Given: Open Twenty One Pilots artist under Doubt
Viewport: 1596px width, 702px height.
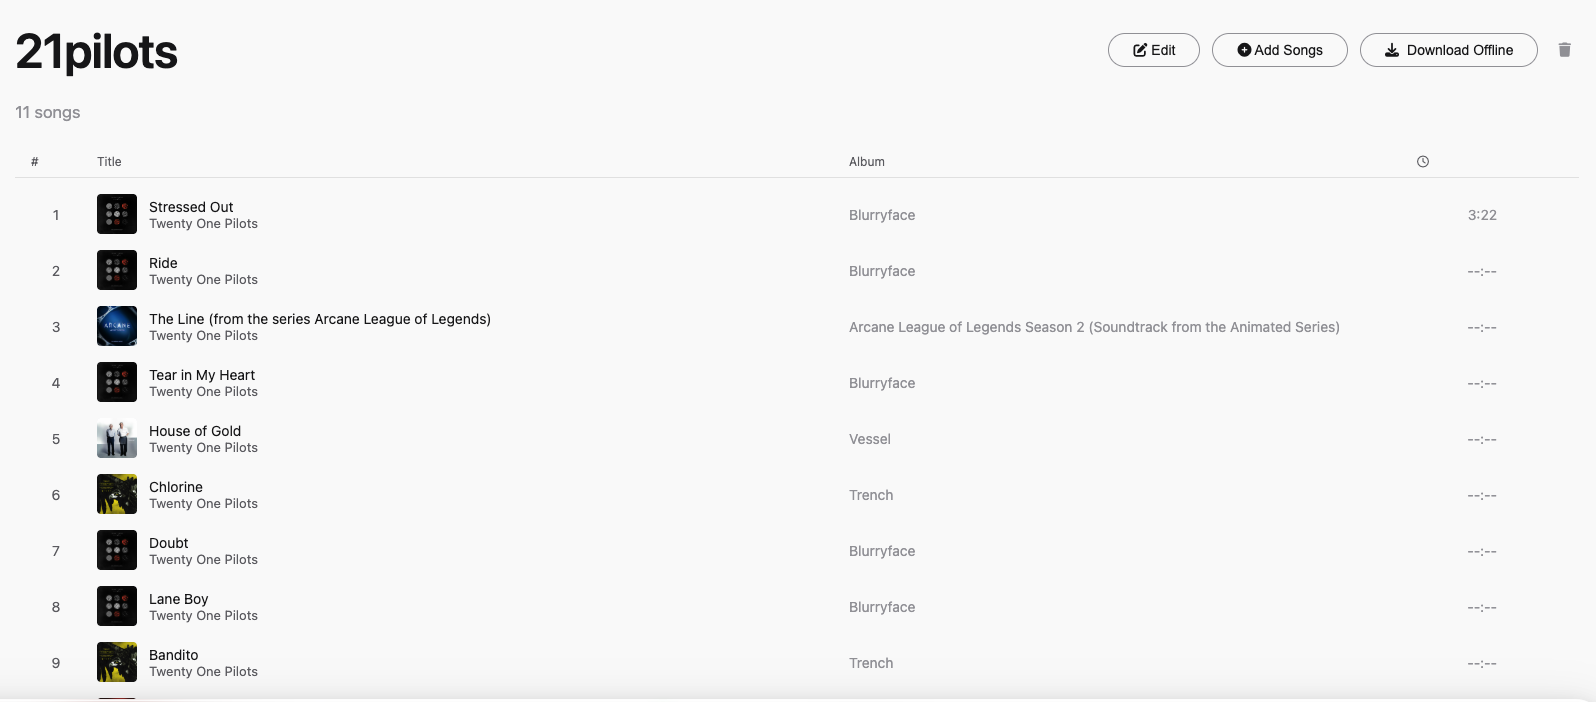Looking at the screenshot, I should [203, 560].
